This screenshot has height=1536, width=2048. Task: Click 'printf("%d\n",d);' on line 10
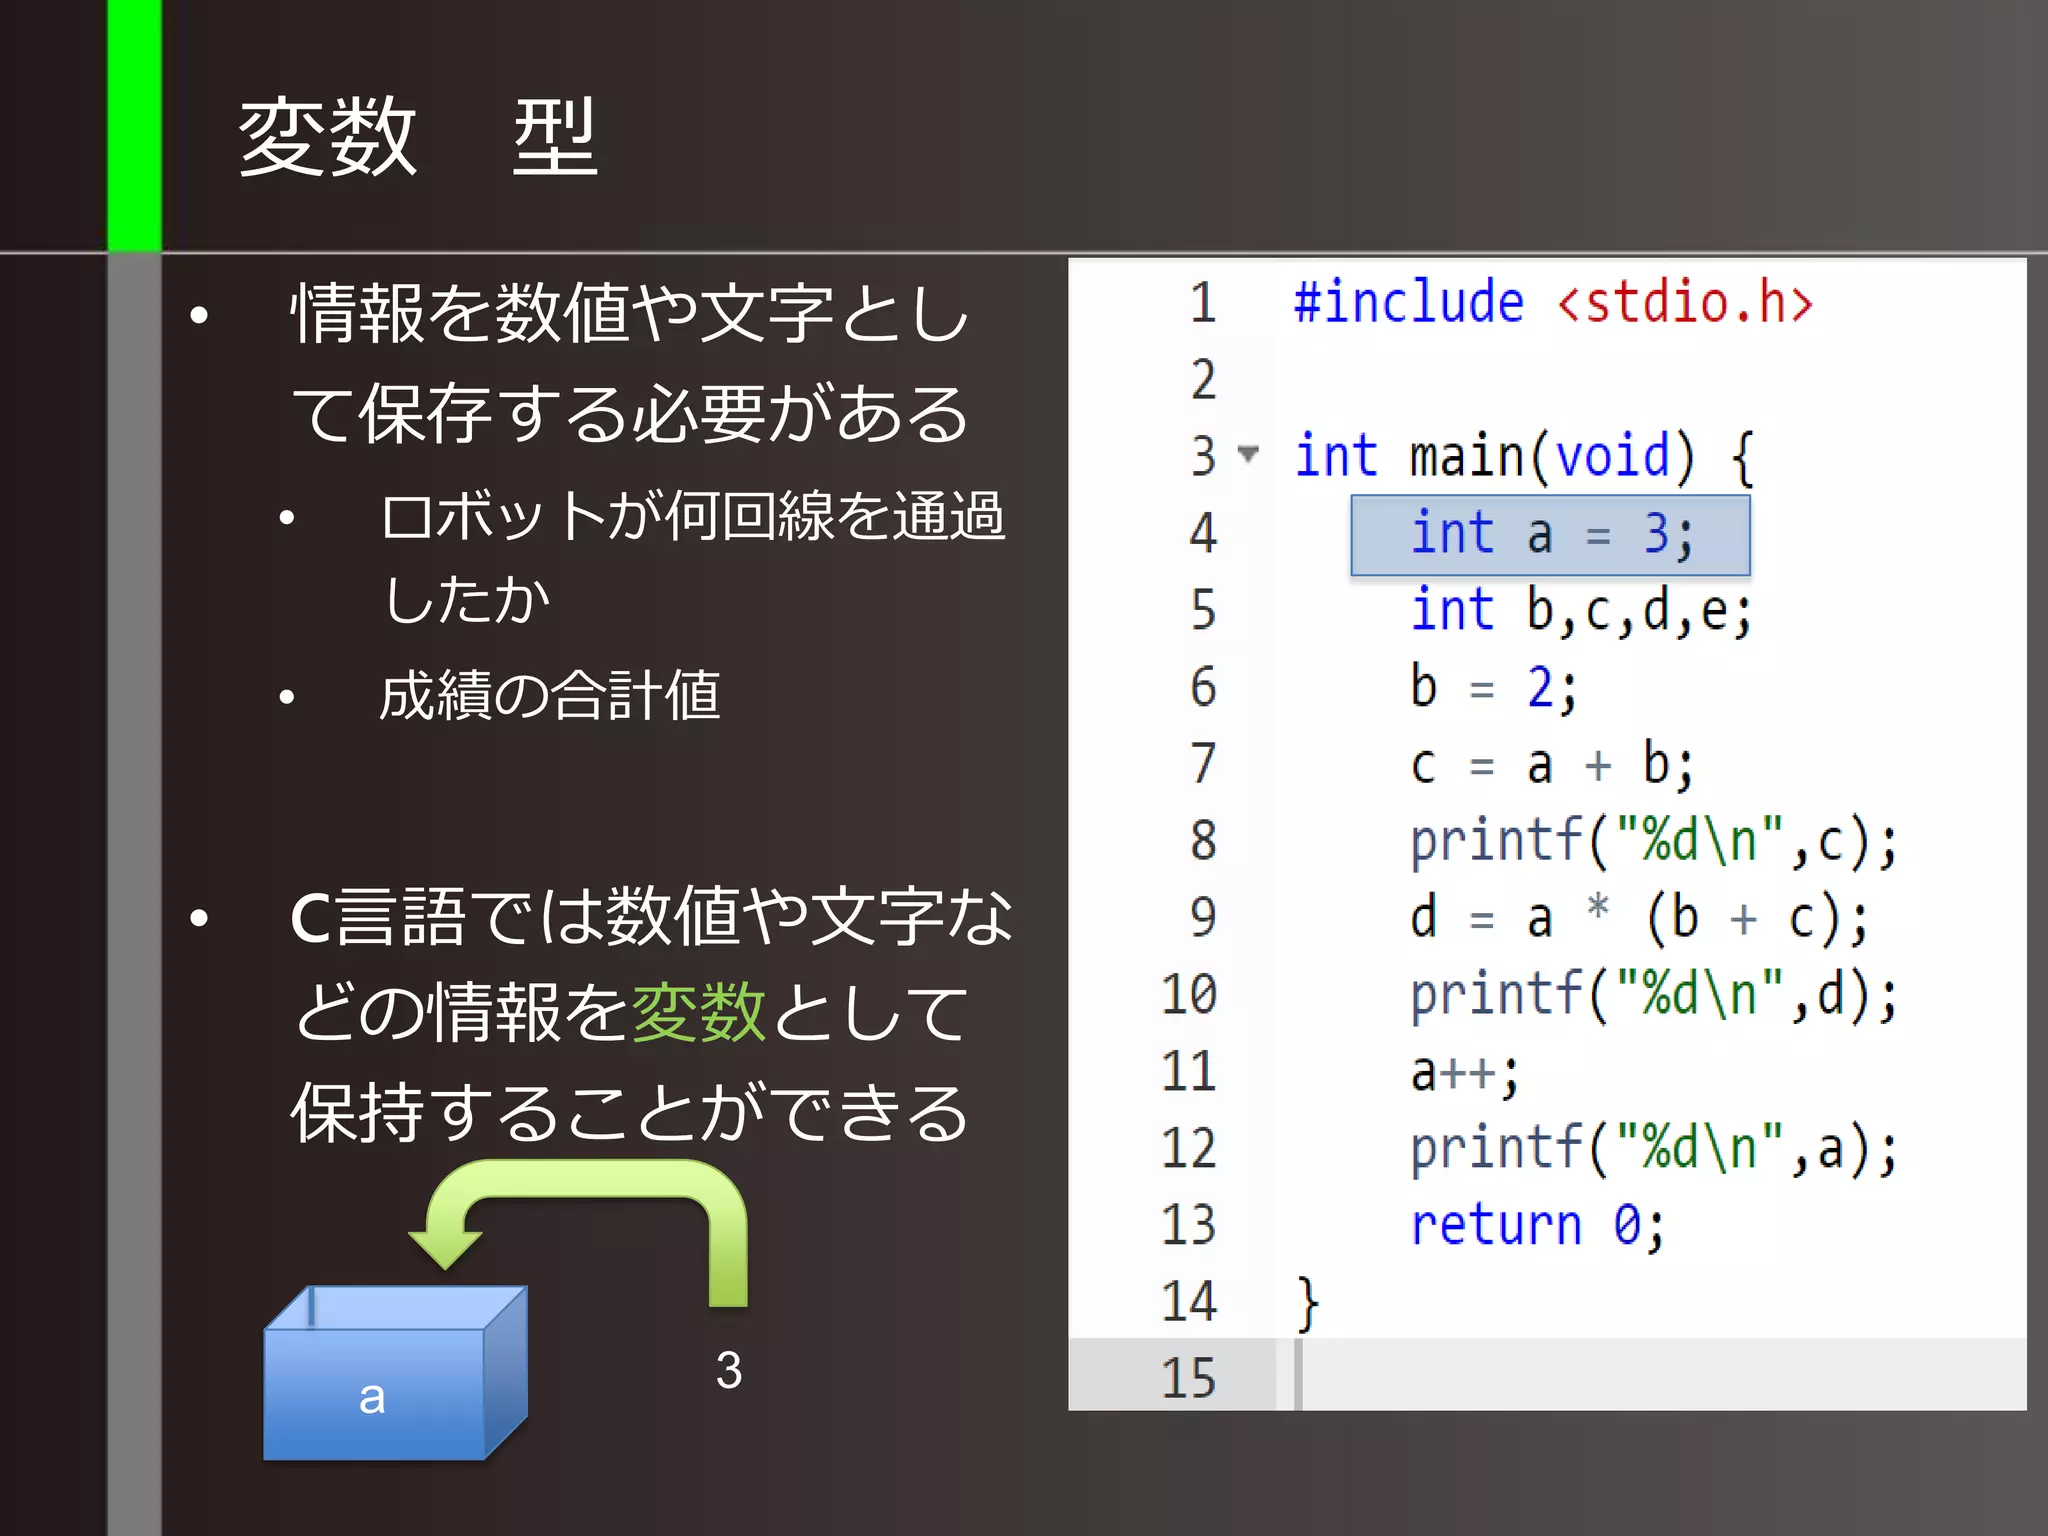(x=1654, y=996)
